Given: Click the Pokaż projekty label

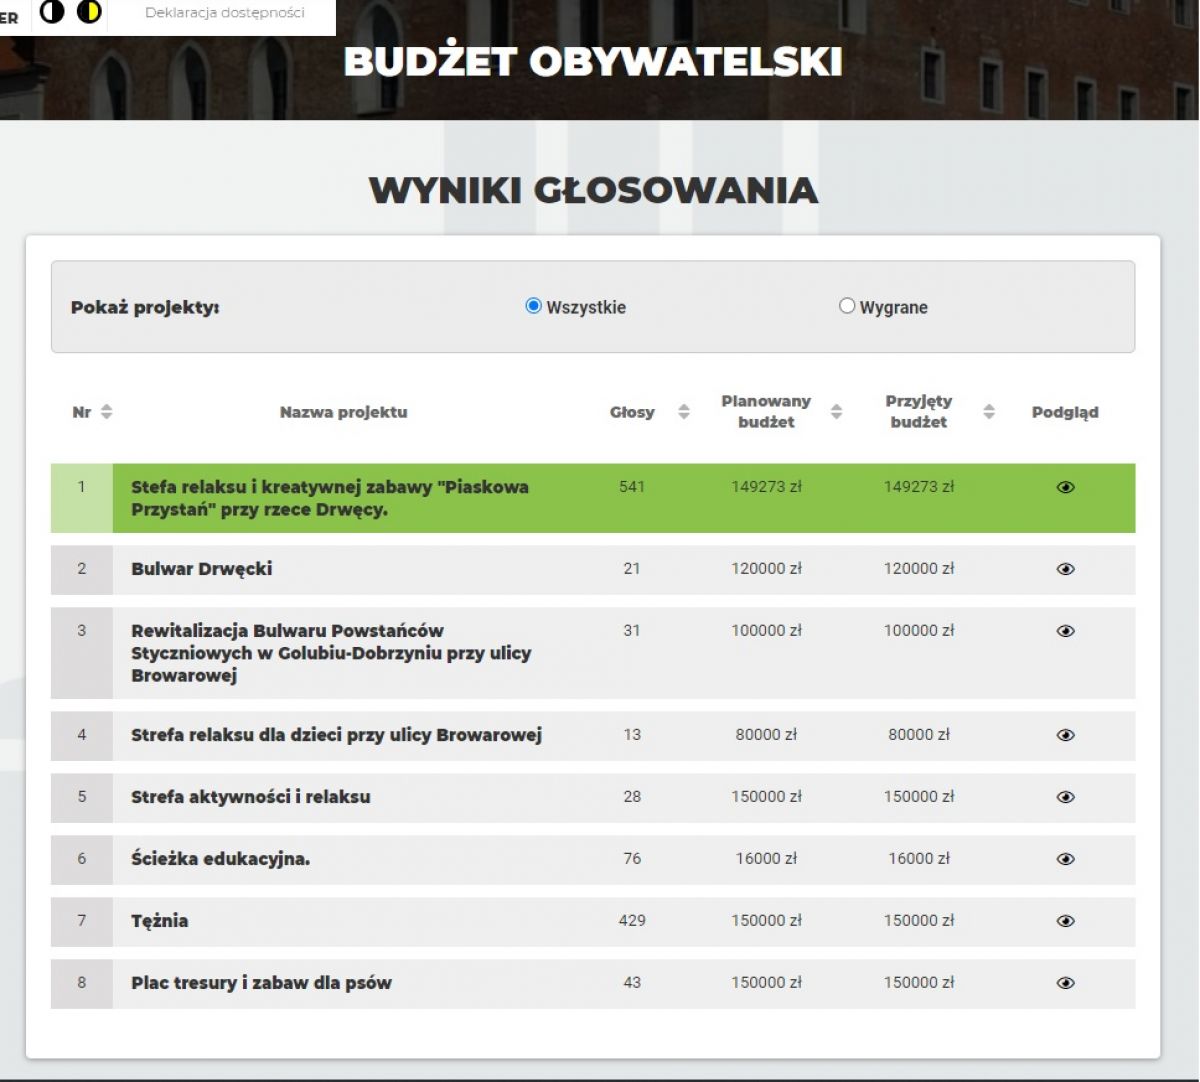Looking at the screenshot, I should (145, 307).
